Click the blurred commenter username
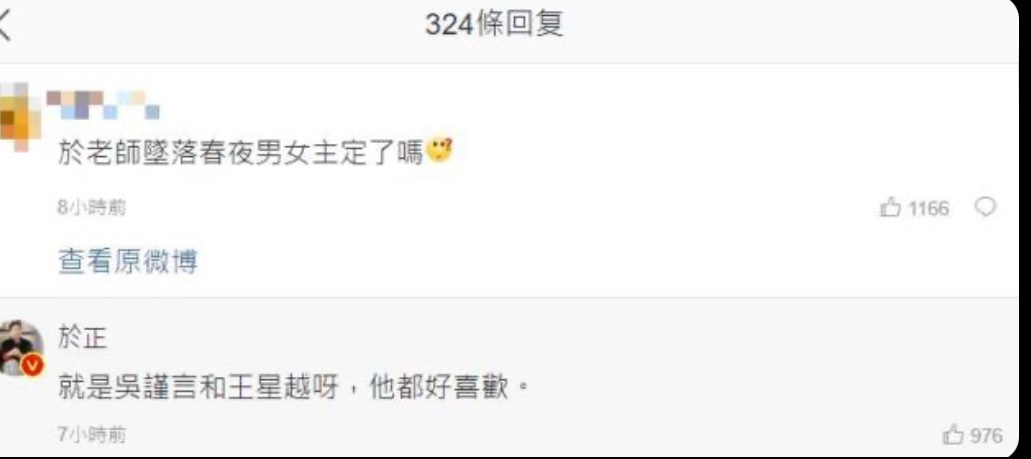Viewport: 1031px width, 459px height. [103, 105]
